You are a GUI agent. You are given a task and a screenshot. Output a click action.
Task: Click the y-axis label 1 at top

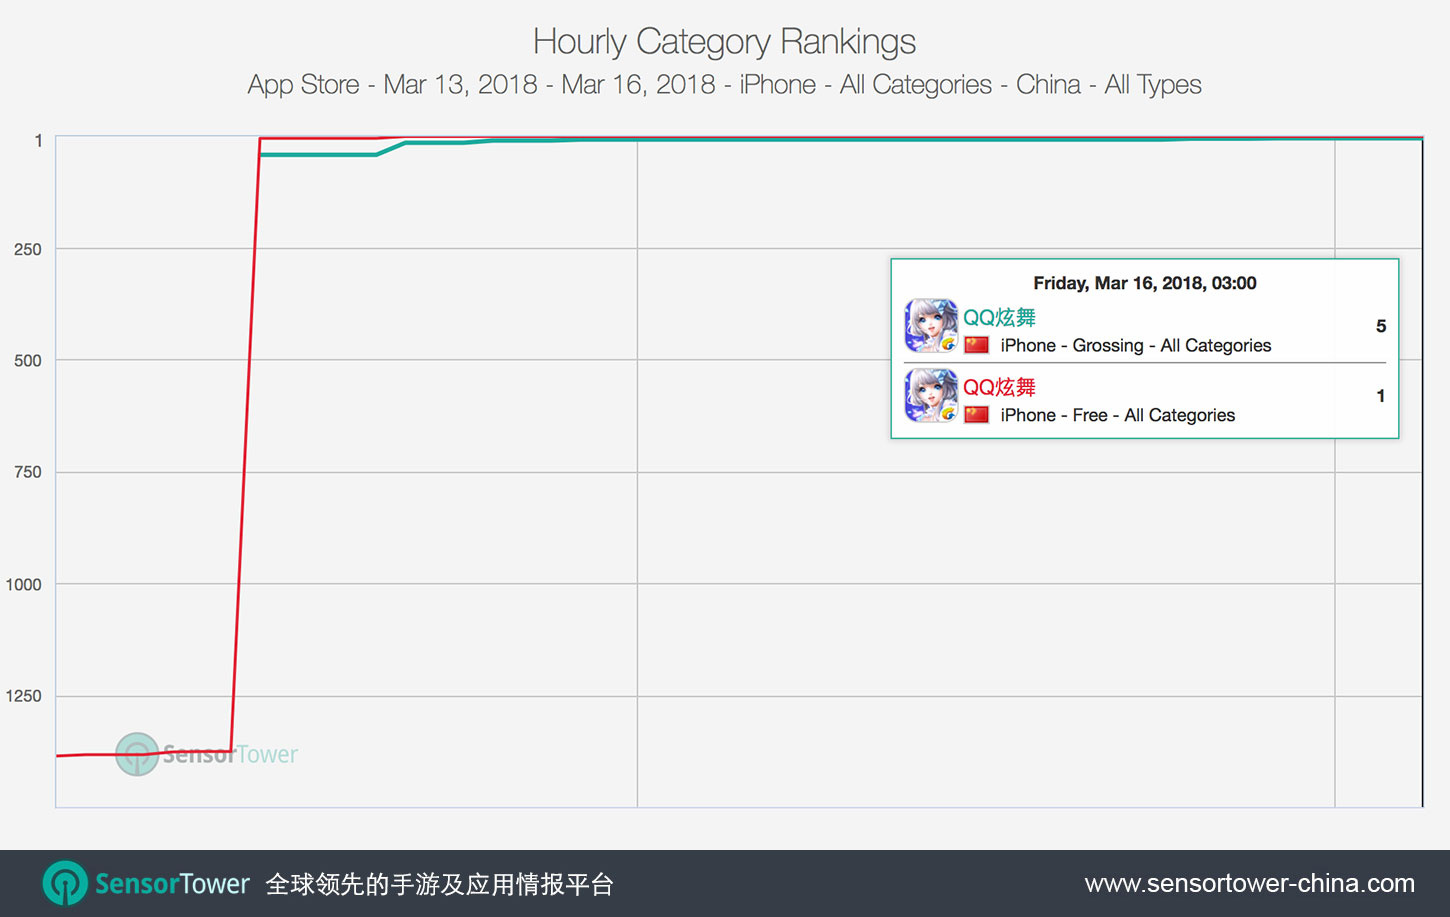39,141
